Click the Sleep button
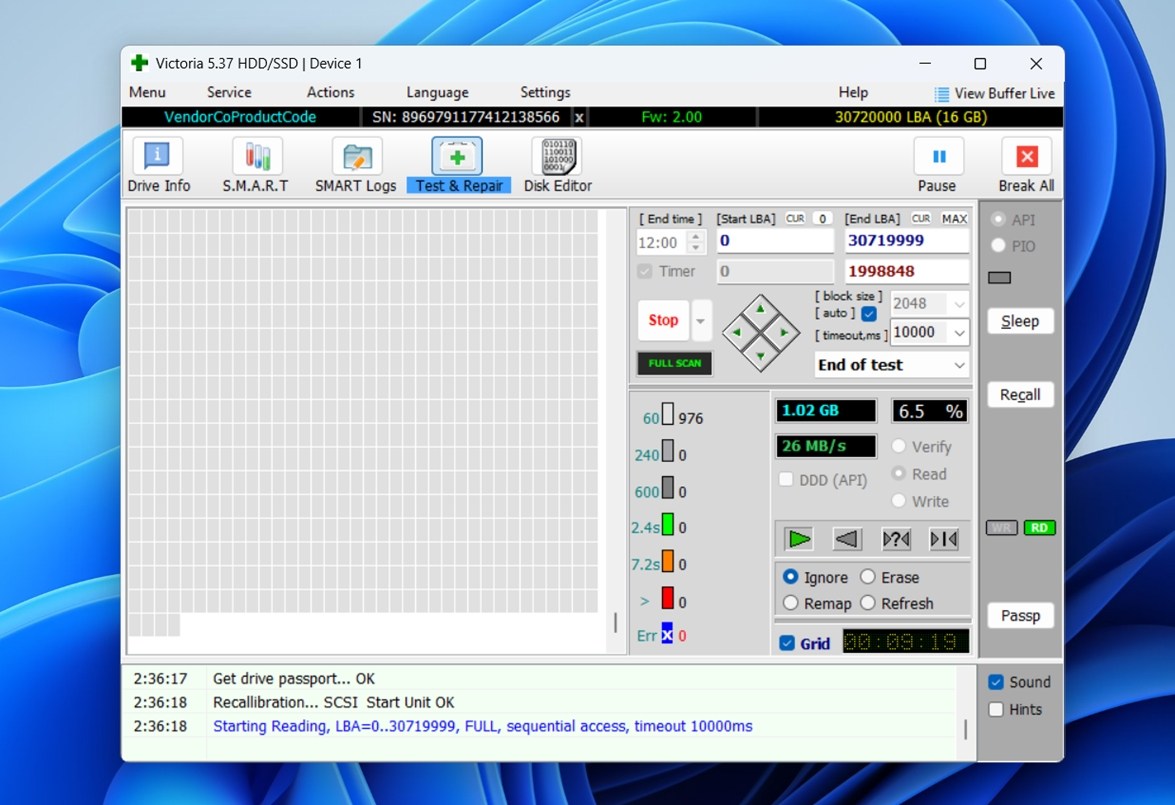The height and width of the screenshot is (805, 1175). pos(1020,321)
